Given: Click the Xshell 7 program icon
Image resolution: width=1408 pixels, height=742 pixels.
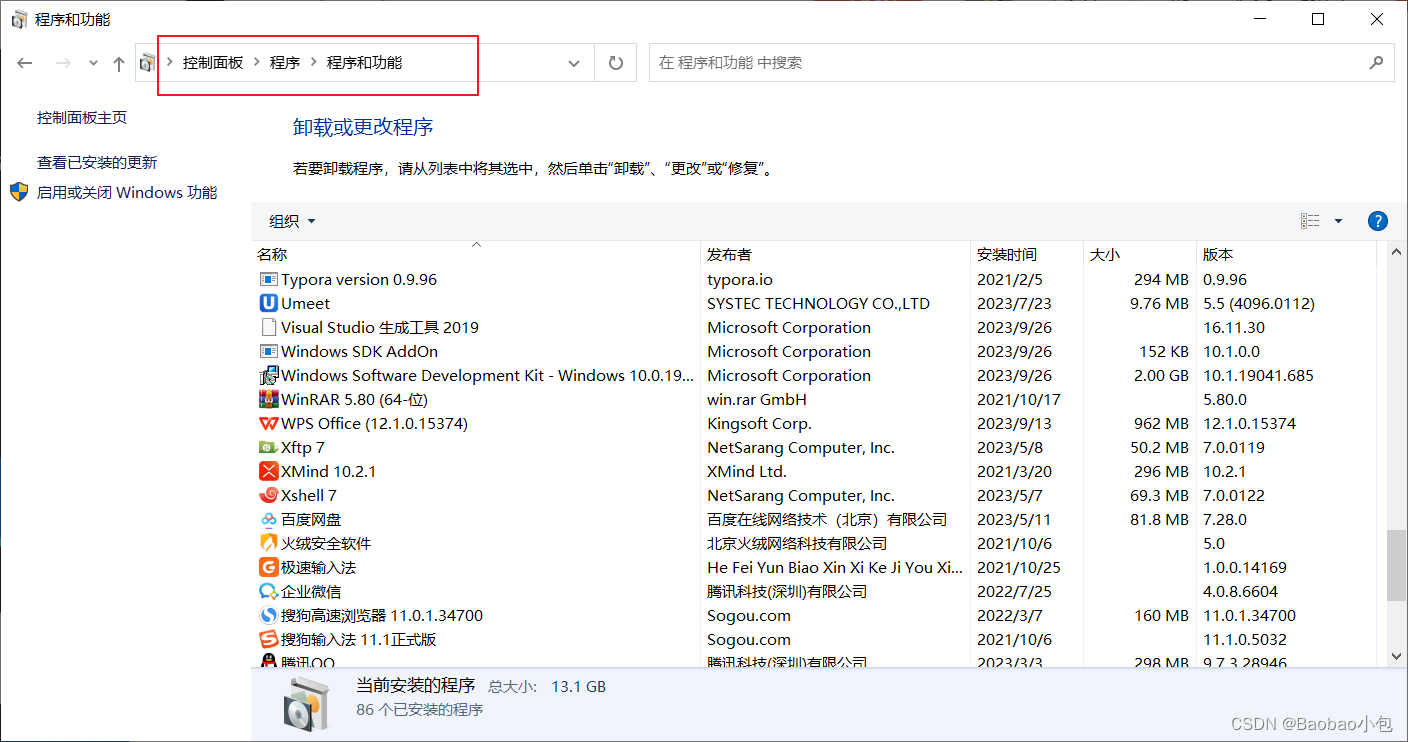Looking at the screenshot, I should 268,496.
